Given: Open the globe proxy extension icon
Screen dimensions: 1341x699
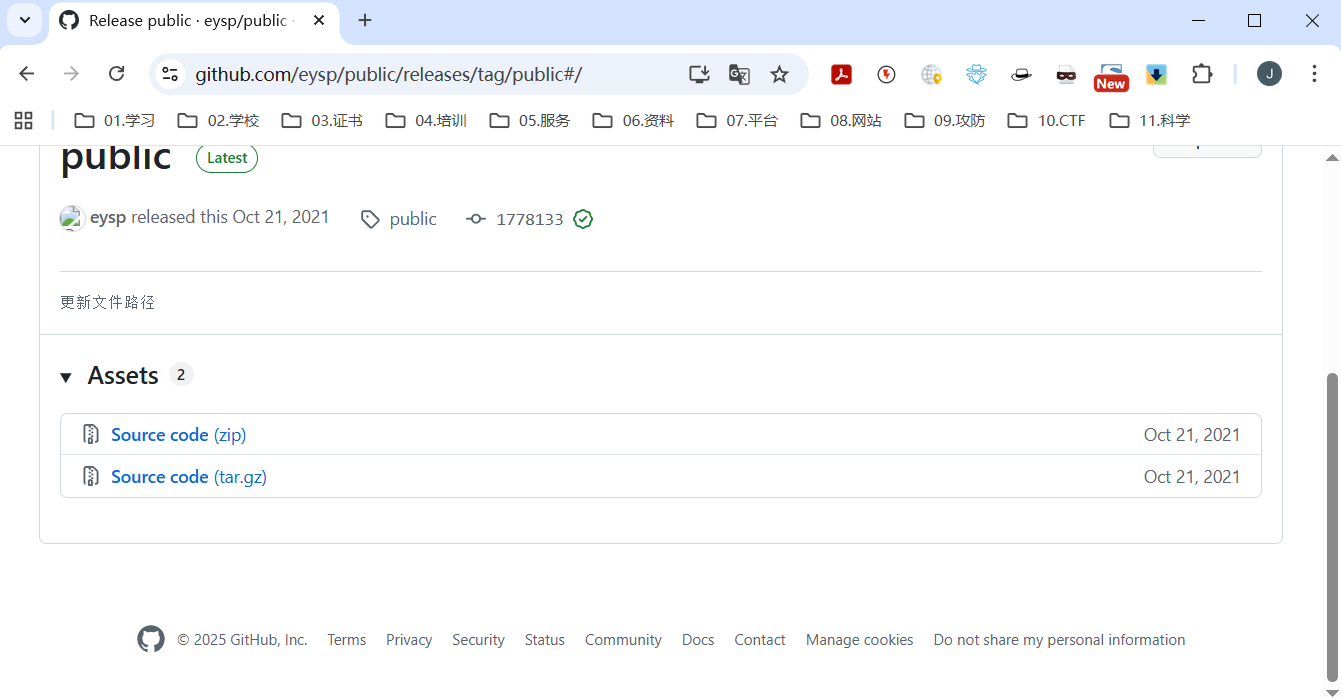Looking at the screenshot, I should pos(931,74).
